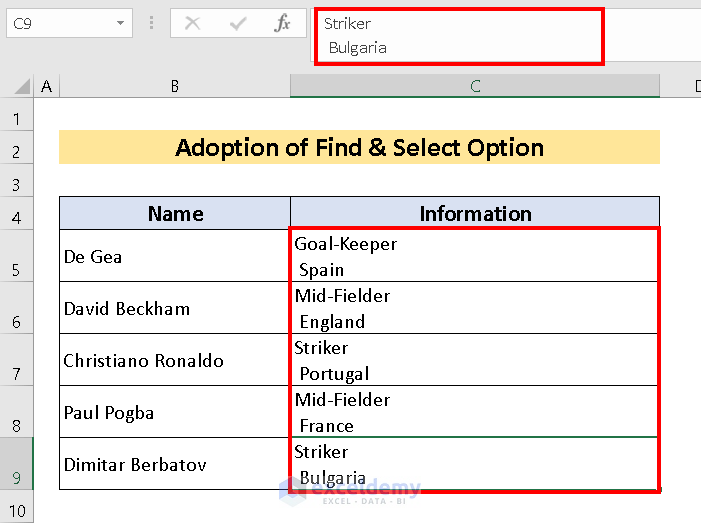Select the cell containing De Gea

(x=175, y=256)
